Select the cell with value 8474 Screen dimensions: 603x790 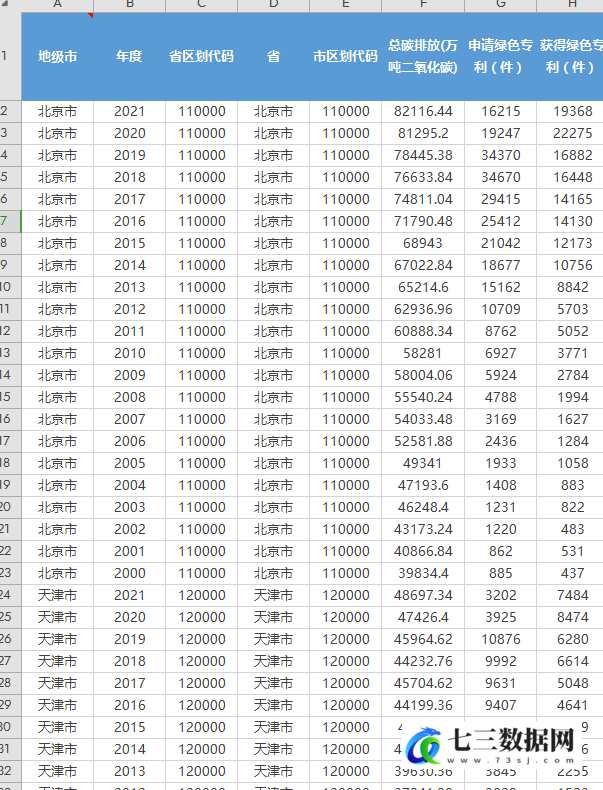tap(570, 617)
